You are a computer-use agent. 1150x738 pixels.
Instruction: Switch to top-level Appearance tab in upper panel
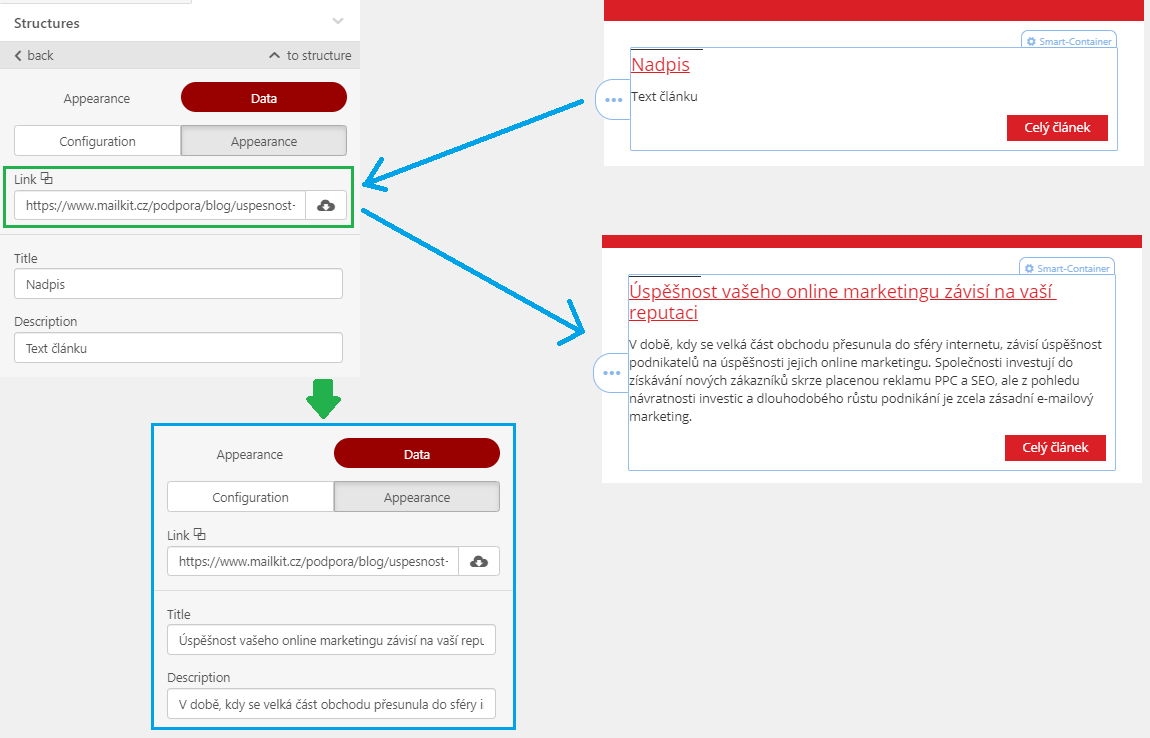point(97,98)
